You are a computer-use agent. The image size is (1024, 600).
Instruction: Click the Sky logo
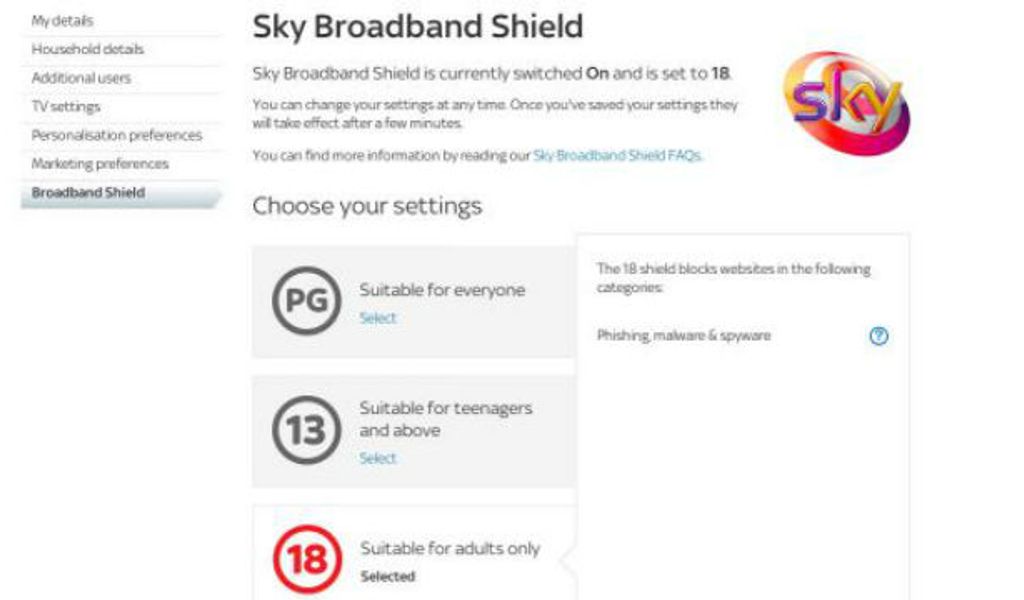pos(846,104)
